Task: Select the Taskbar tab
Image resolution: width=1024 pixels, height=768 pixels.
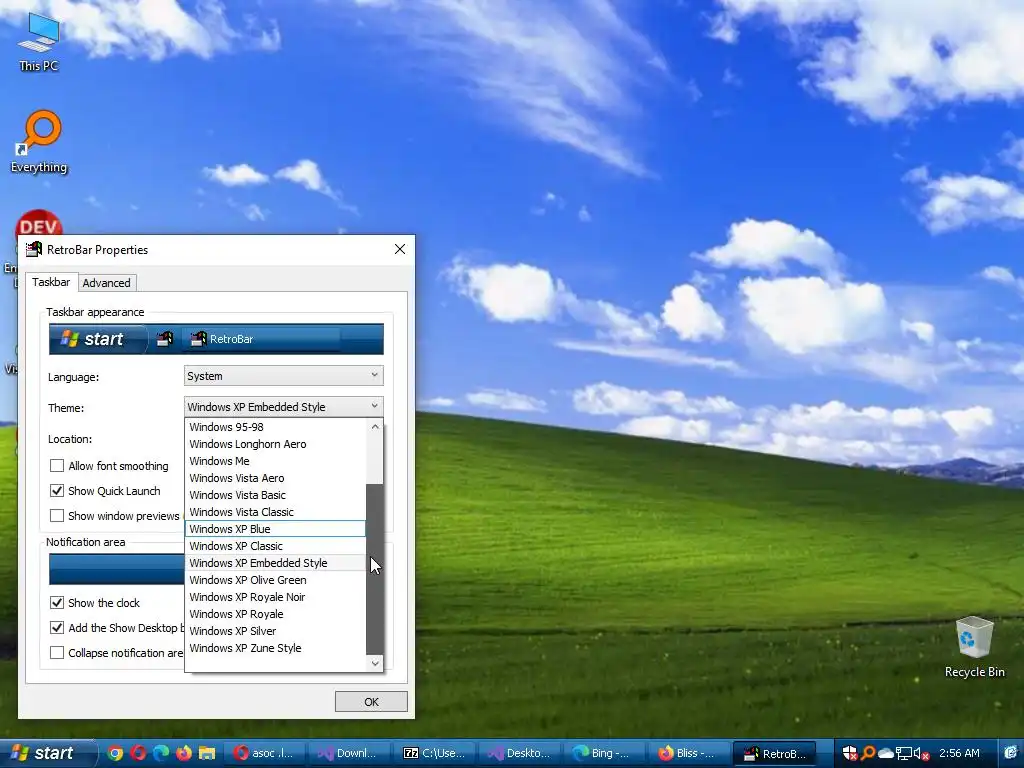Action: [51, 281]
